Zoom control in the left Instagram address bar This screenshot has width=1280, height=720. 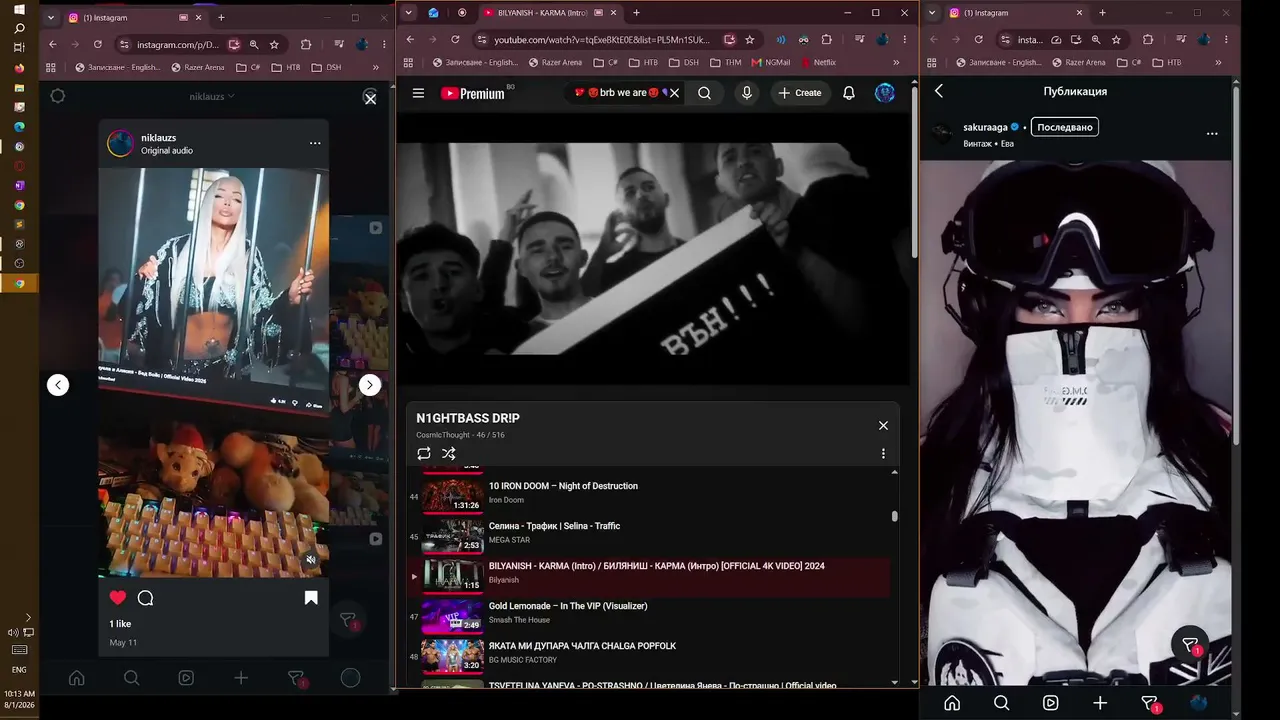click(254, 44)
